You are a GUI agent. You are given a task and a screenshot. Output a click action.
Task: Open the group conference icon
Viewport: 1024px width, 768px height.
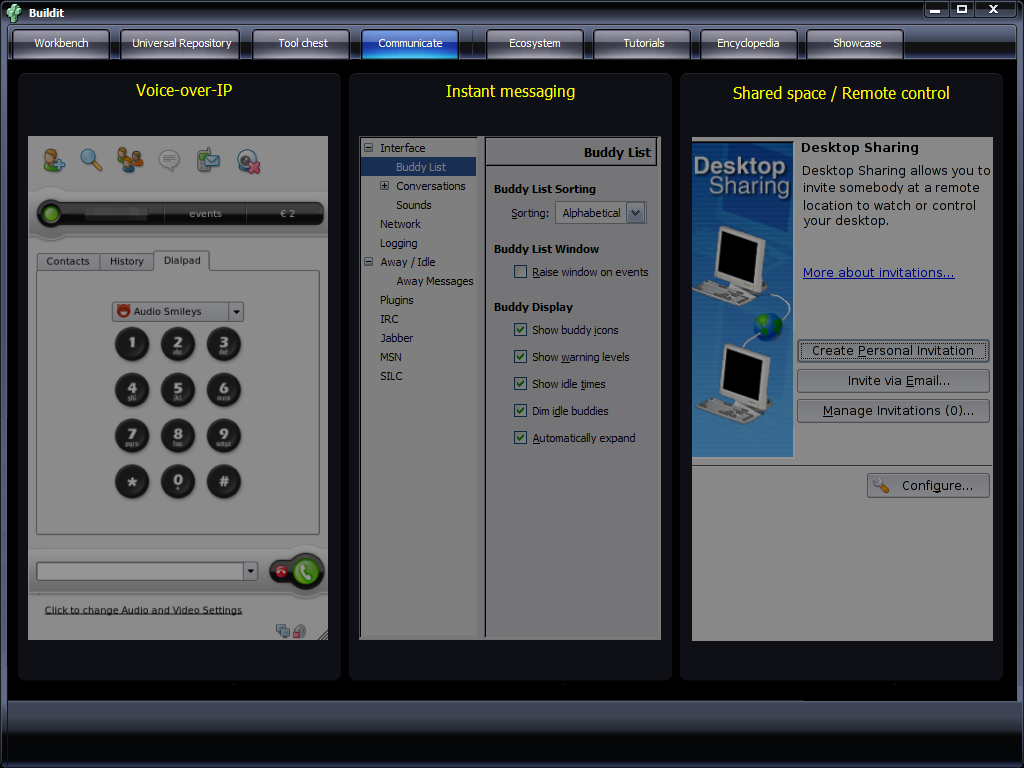(130, 160)
